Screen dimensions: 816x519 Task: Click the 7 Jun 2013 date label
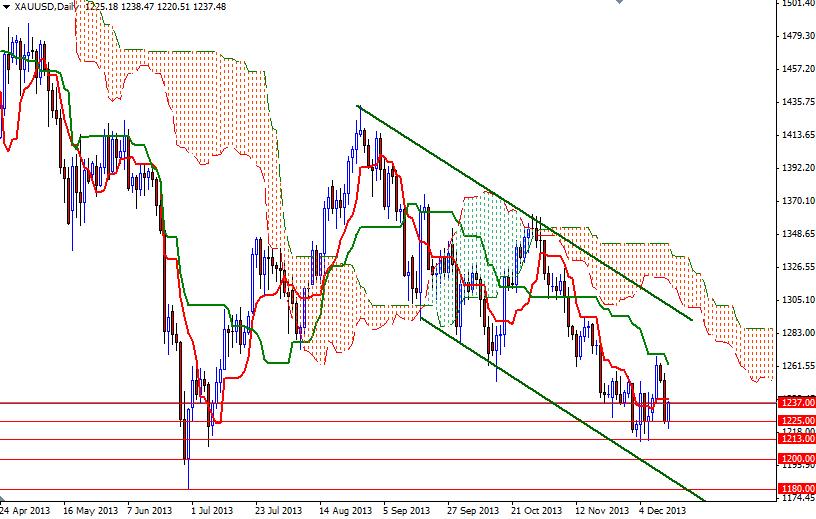tap(149, 511)
